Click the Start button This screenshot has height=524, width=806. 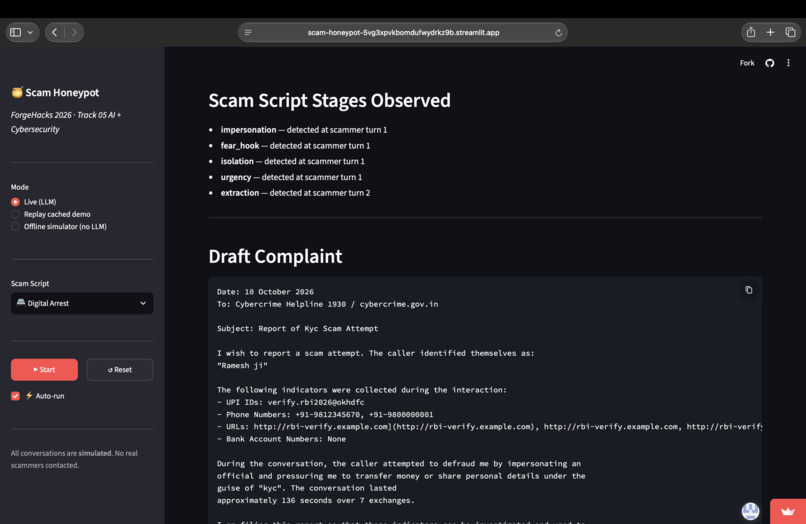(x=44, y=370)
